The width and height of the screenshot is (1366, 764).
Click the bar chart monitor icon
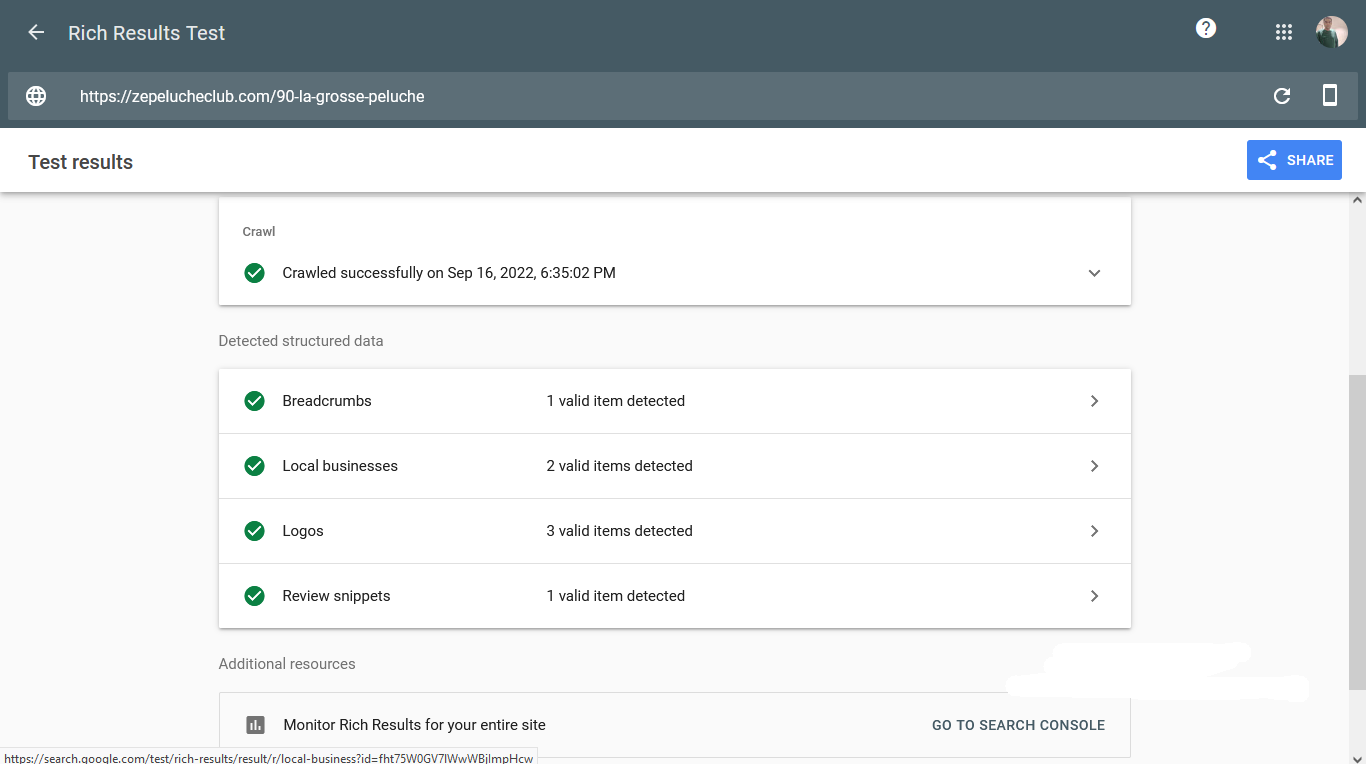pos(255,725)
